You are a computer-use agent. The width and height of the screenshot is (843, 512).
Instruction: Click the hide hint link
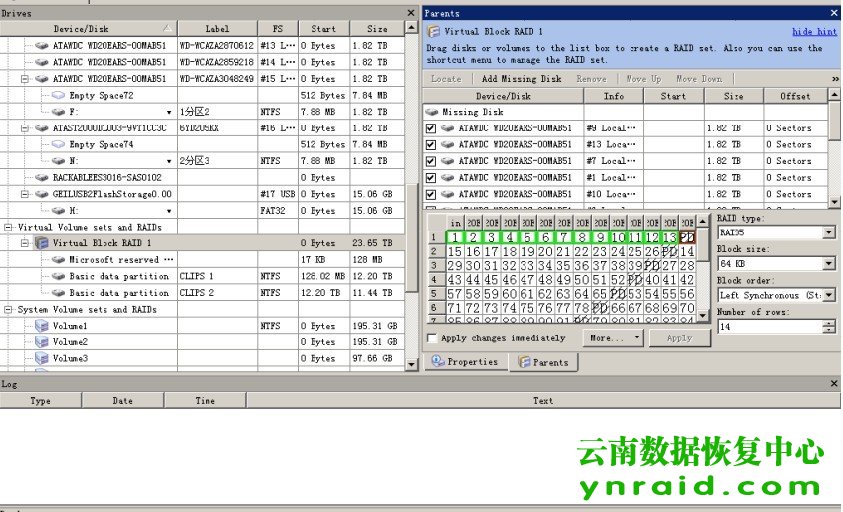click(x=814, y=32)
